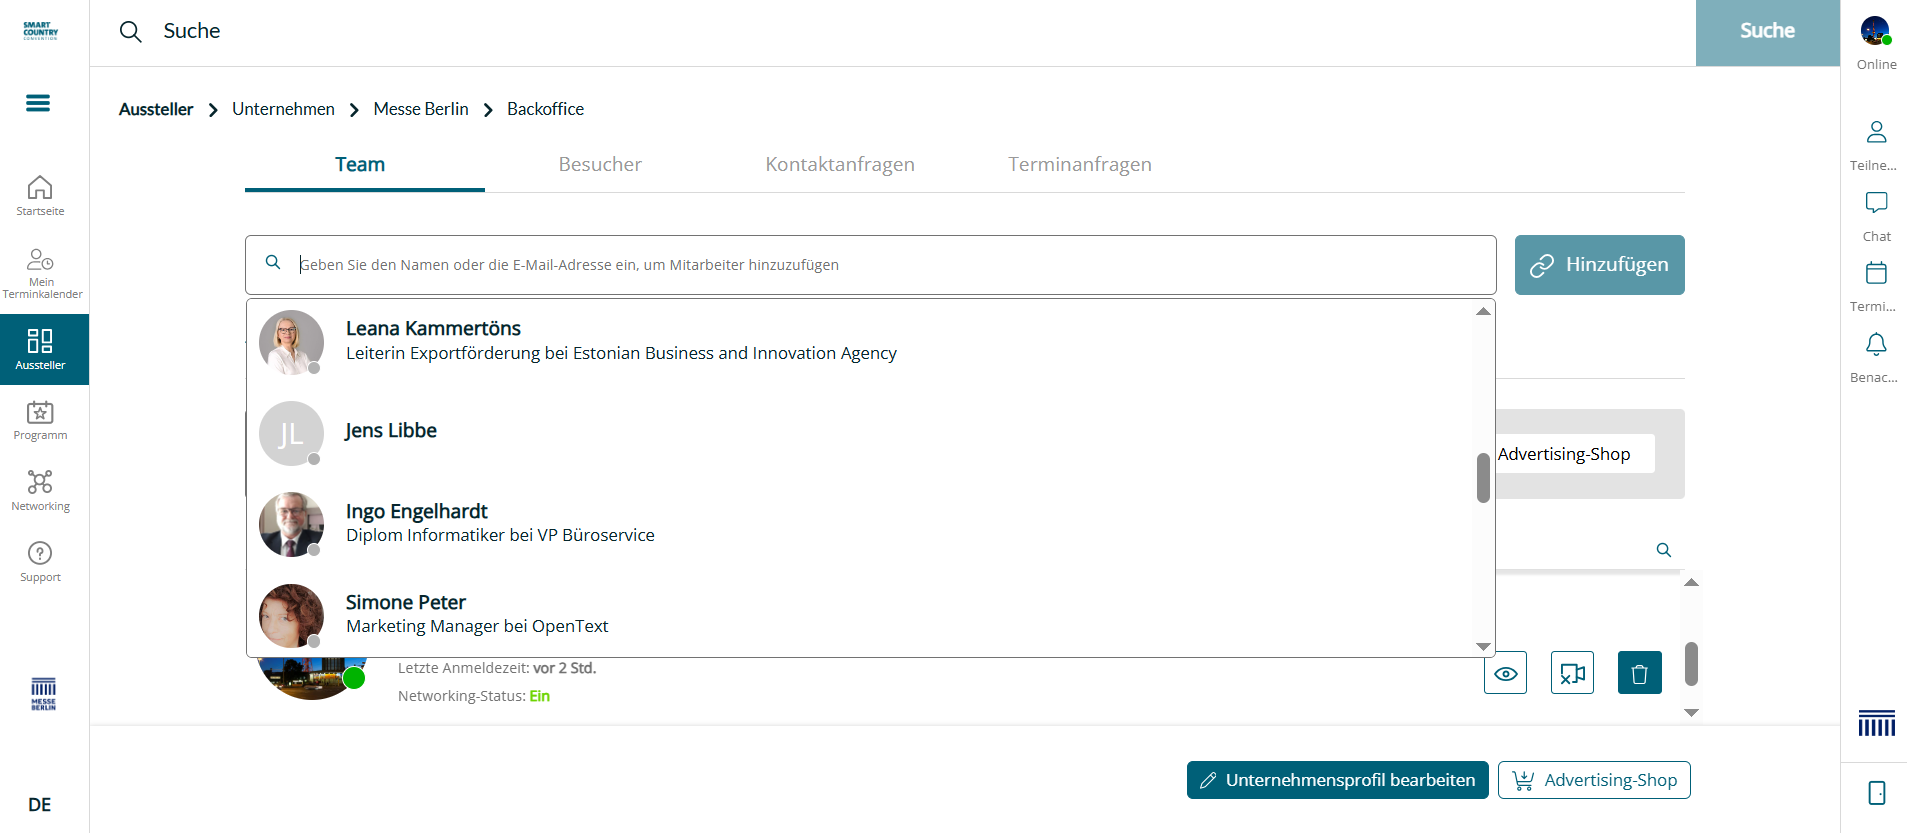
Task: Click the suggestion list scrollbar thumb
Action: (x=1483, y=478)
